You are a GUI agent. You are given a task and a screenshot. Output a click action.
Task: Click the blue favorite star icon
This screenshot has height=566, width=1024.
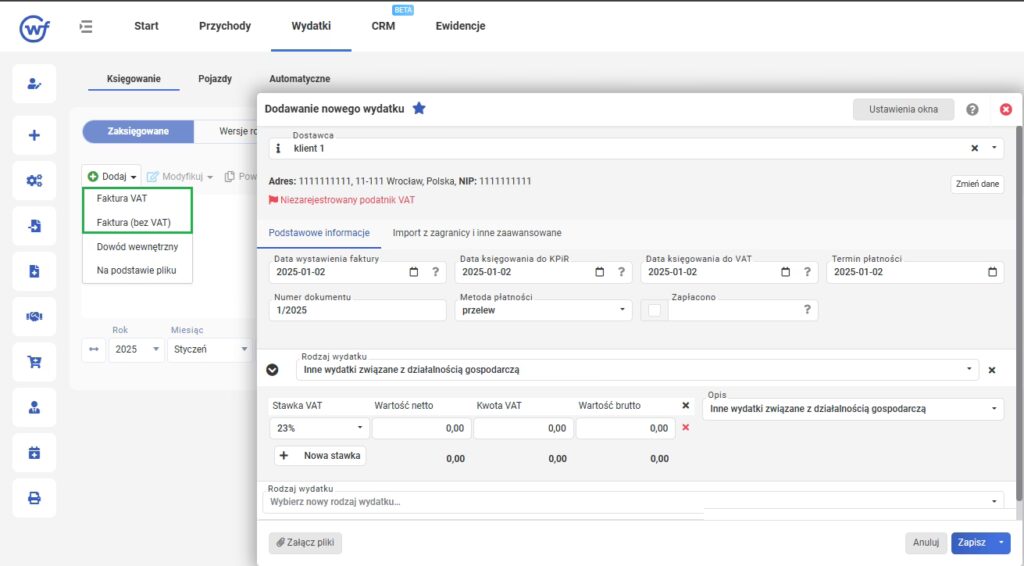pos(419,108)
